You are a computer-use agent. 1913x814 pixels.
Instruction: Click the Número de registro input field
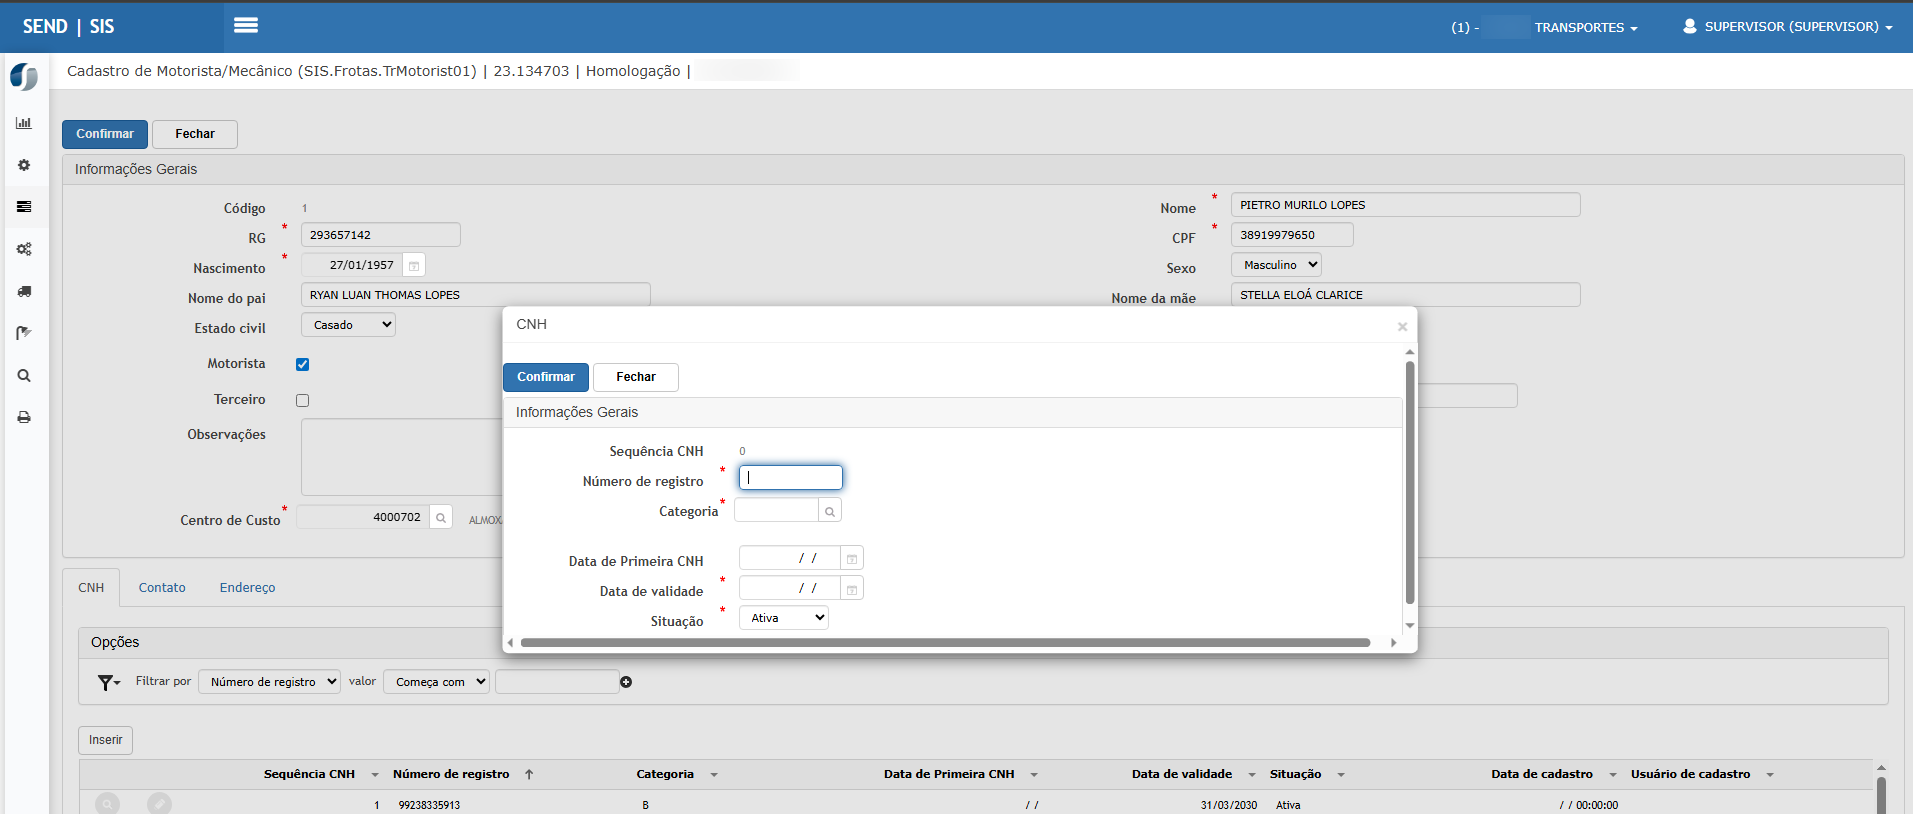[x=791, y=478]
